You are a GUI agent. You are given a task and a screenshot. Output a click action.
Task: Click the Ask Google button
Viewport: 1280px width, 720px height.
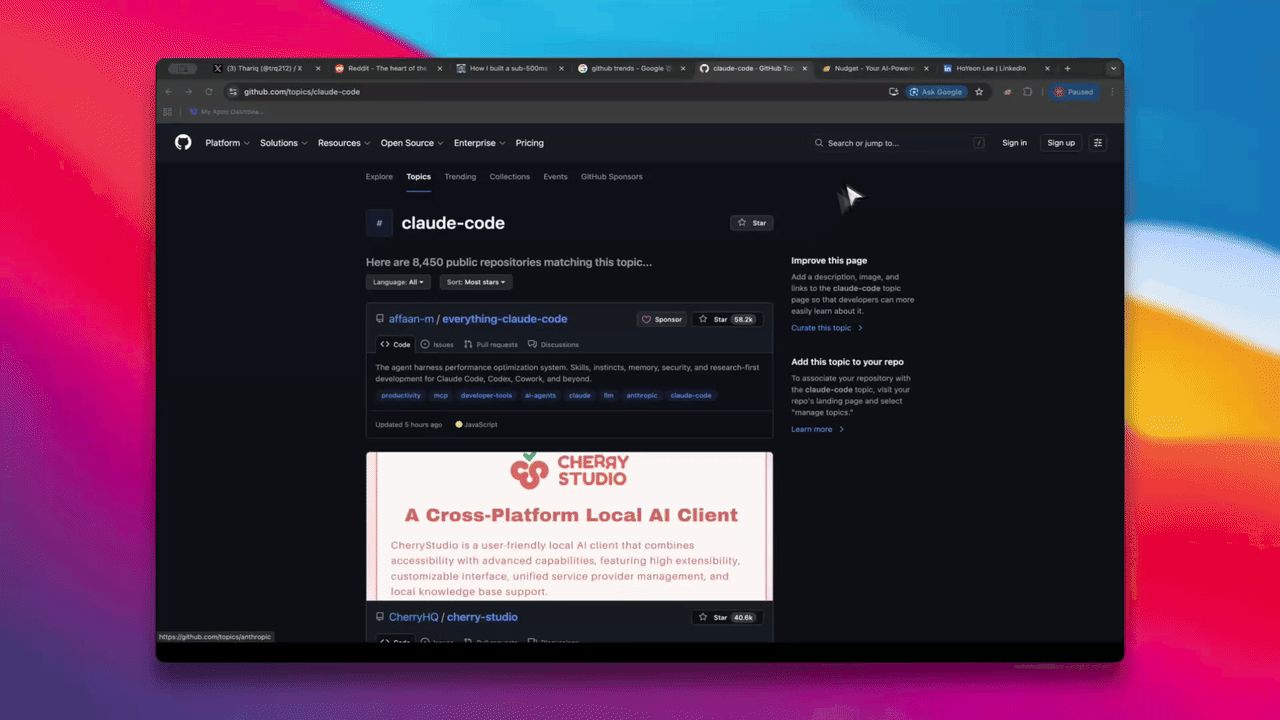pos(936,92)
